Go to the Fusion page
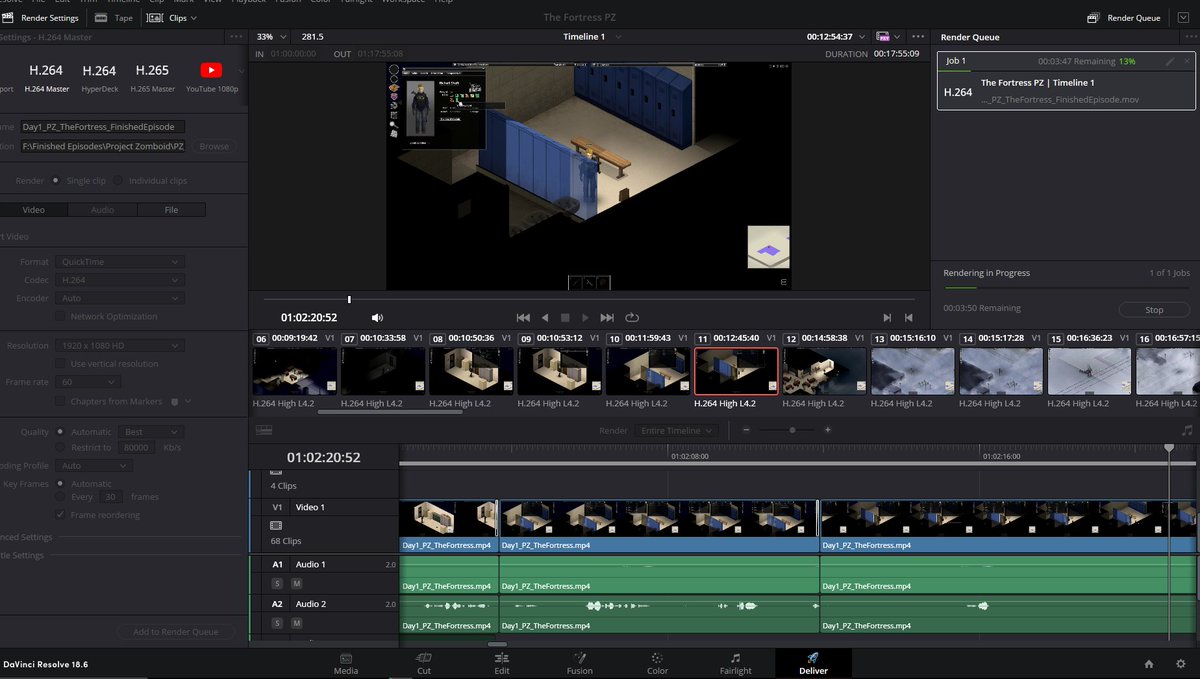Screen dimensions: 1200x679 click(580, 663)
